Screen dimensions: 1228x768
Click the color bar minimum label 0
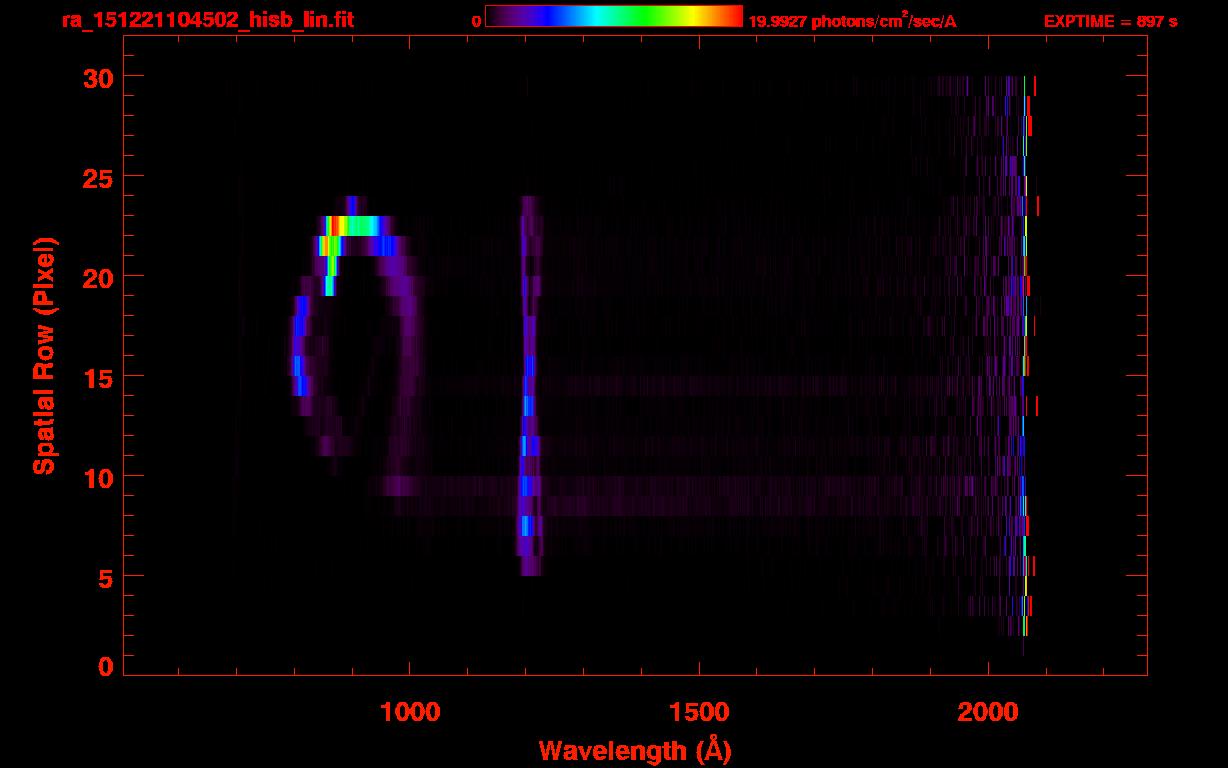tap(476, 20)
